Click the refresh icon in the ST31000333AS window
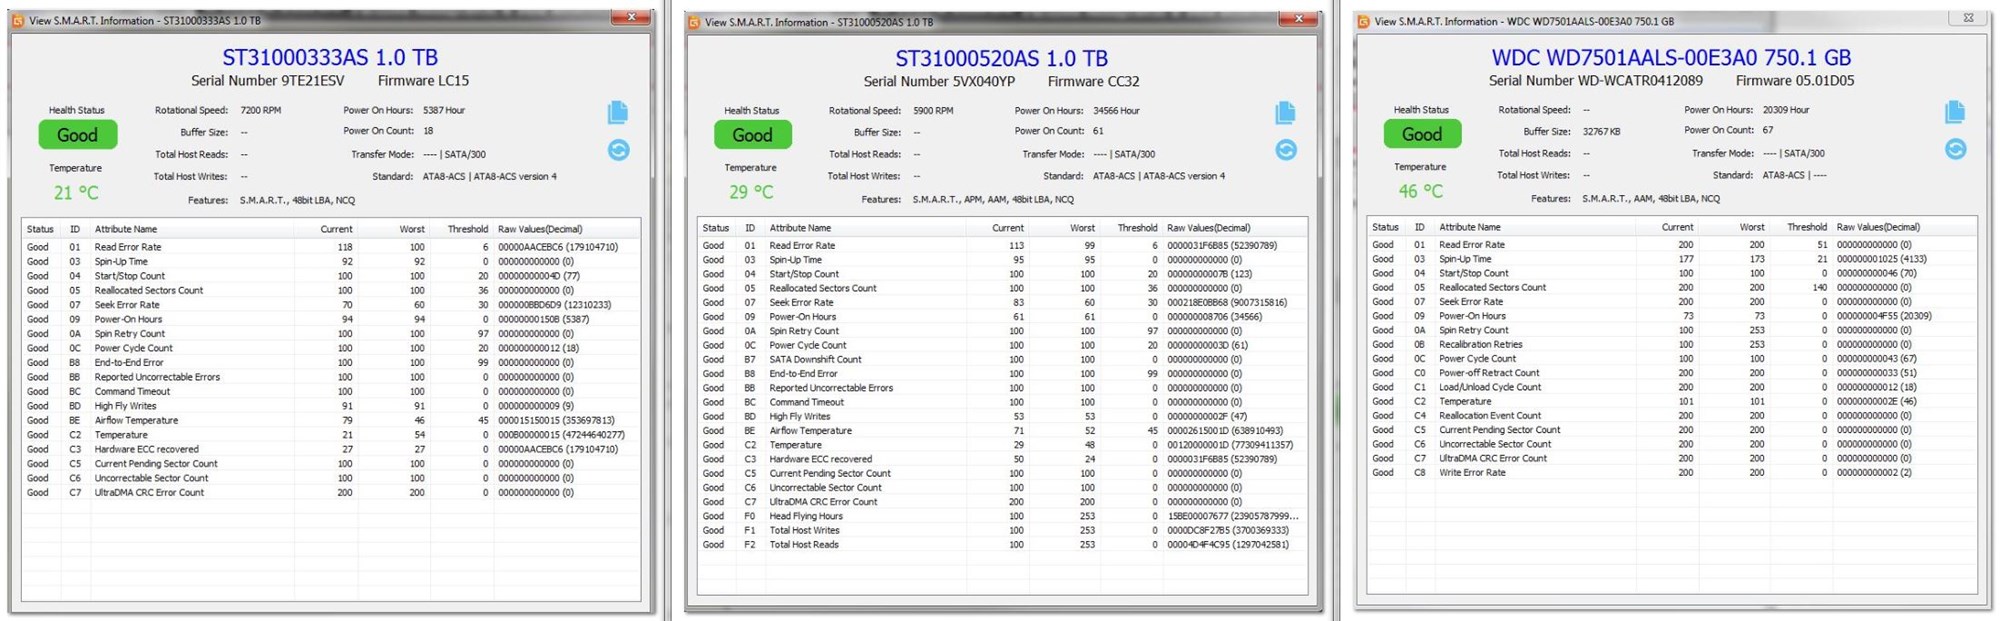Screen dimensions: 2000x621 pos(618,150)
